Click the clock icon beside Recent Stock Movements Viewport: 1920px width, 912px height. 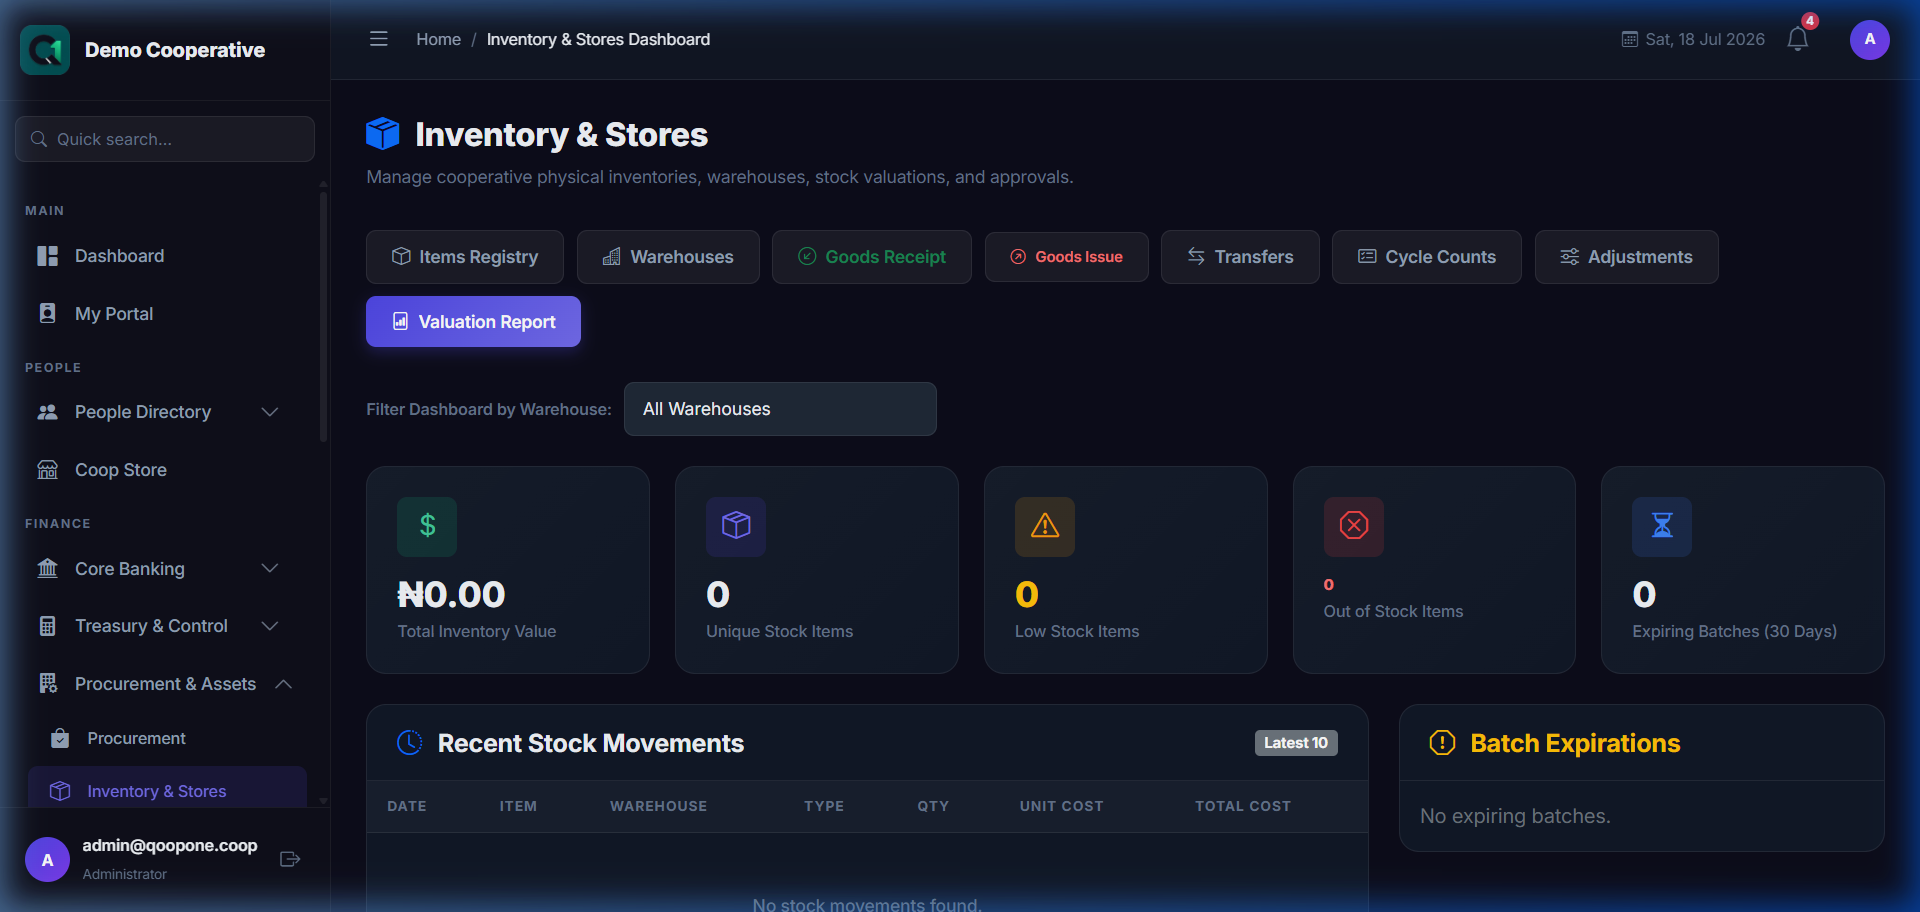coord(410,743)
